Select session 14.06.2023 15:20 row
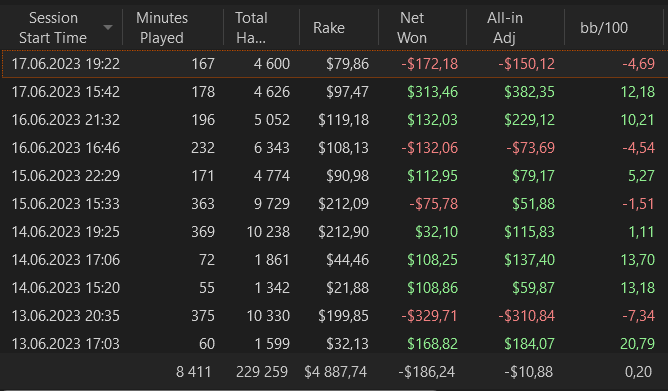This screenshot has width=668, height=391. (x=334, y=288)
